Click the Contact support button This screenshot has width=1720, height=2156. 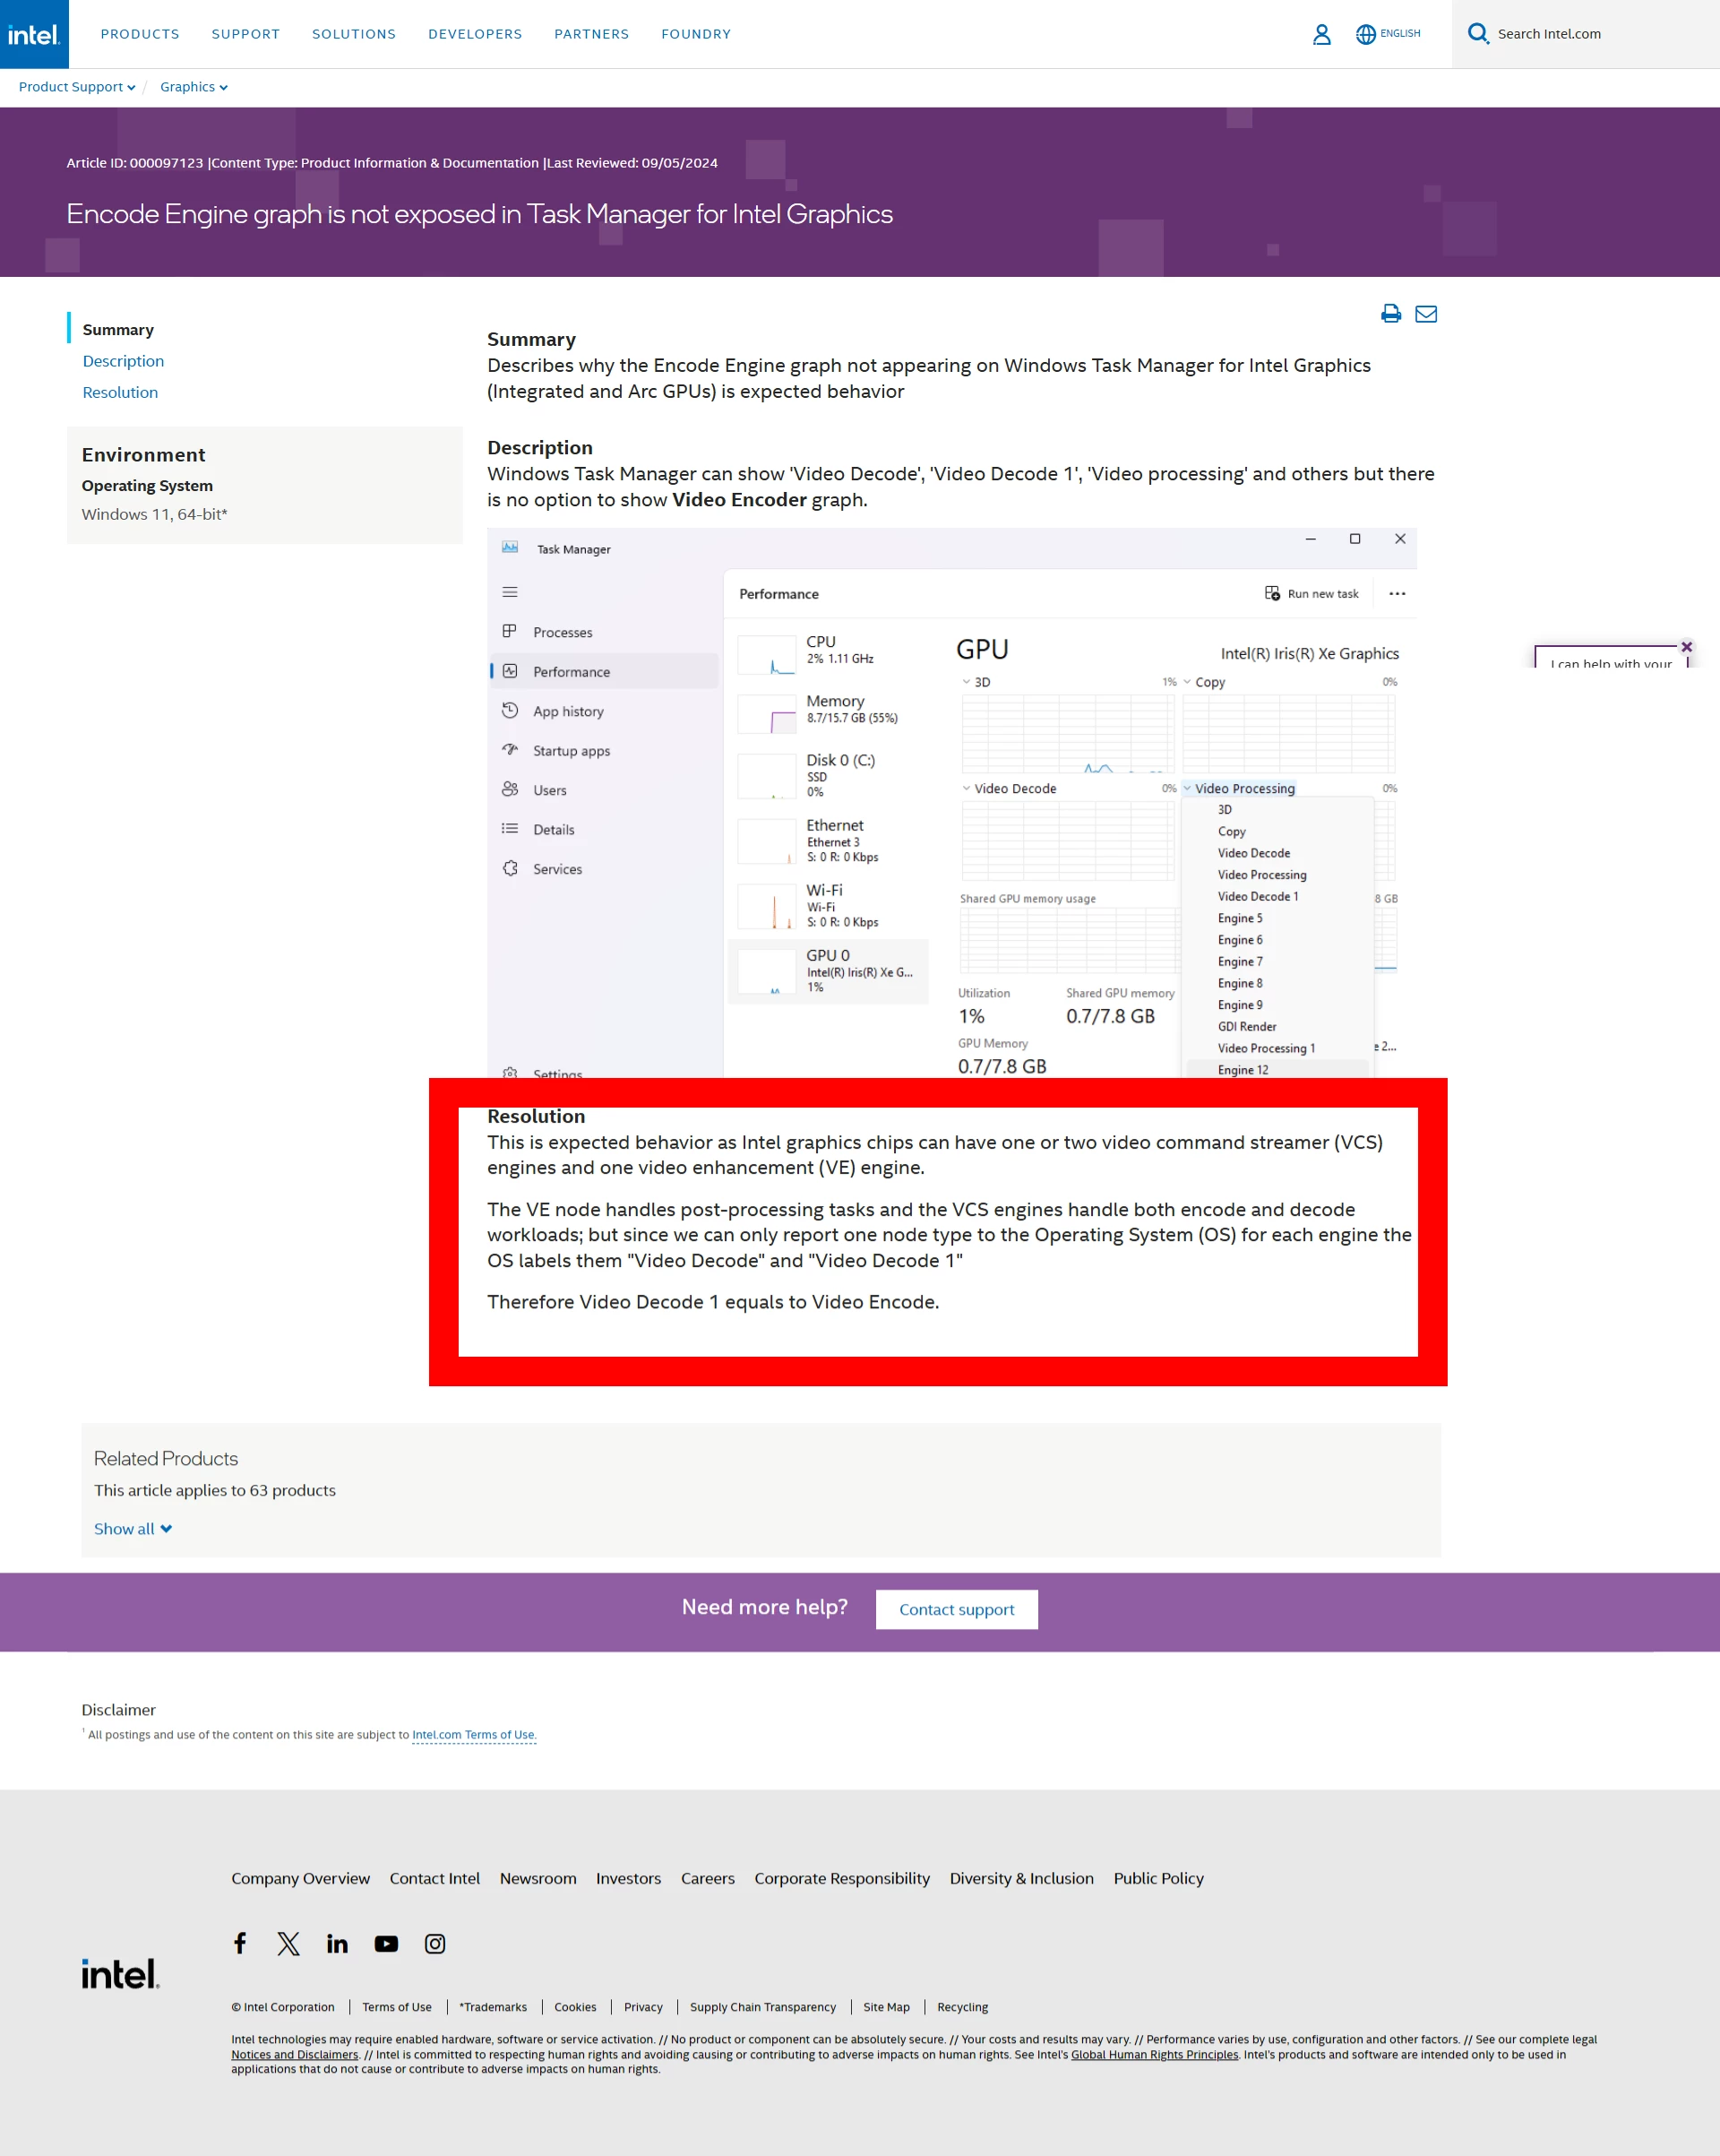click(956, 1609)
